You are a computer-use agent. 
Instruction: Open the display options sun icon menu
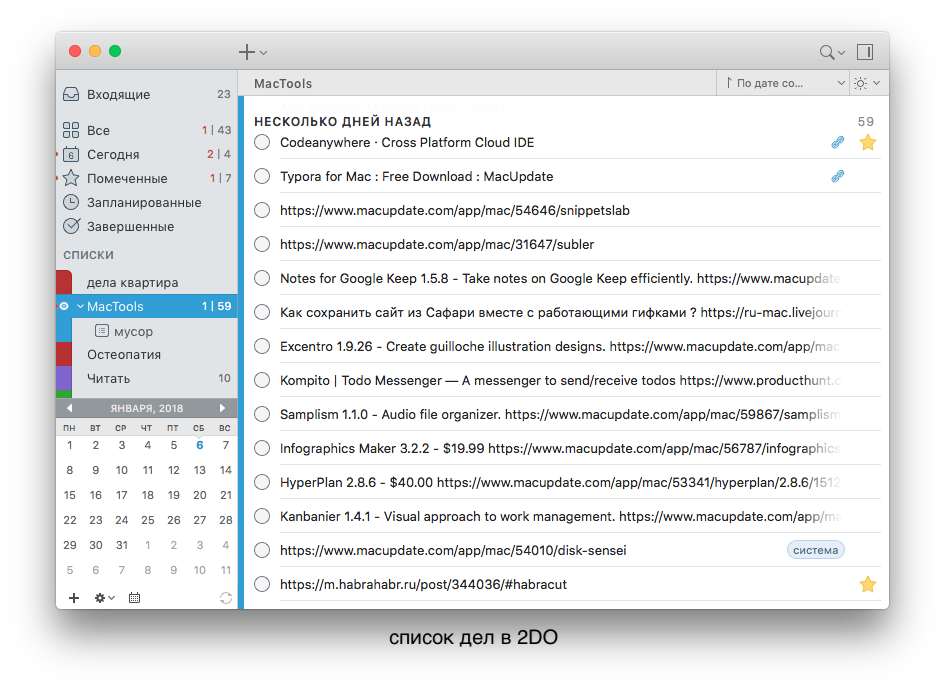(867, 83)
